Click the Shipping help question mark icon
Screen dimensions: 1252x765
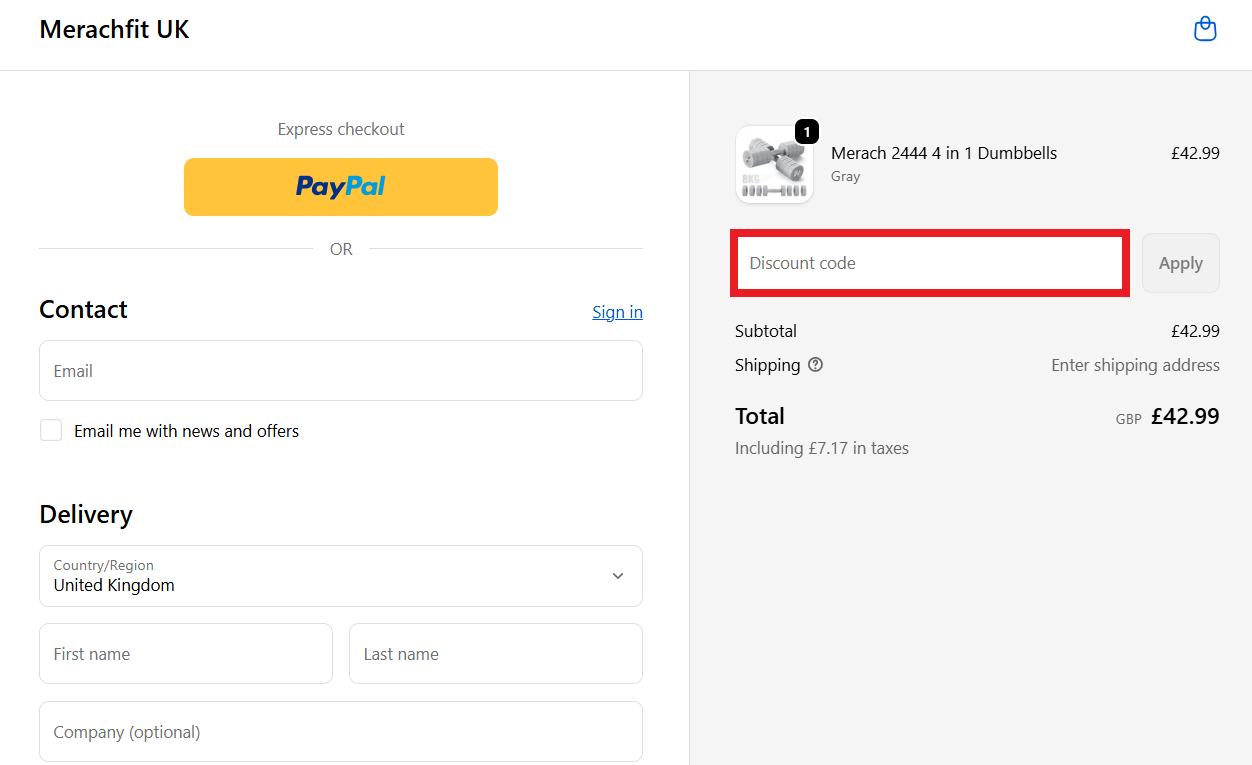pyautogui.click(x=815, y=365)
